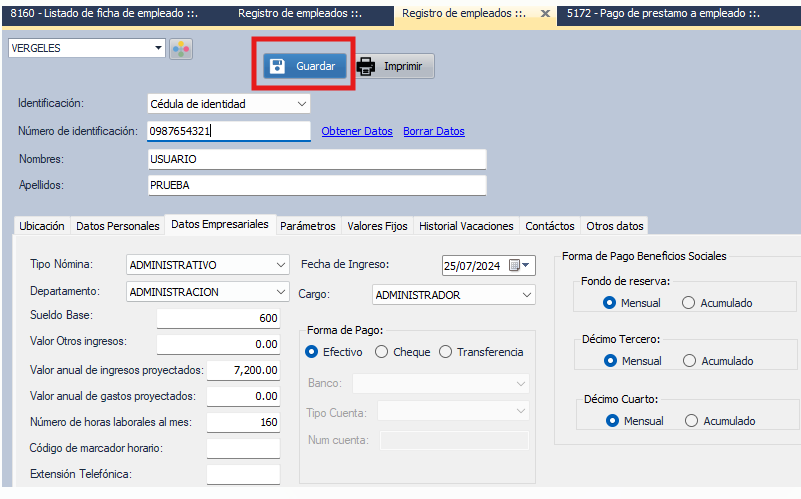Screen dimensions: 801x499
Task: Expand the Tipo Nómina dropdown
Action: coord(280,265)
